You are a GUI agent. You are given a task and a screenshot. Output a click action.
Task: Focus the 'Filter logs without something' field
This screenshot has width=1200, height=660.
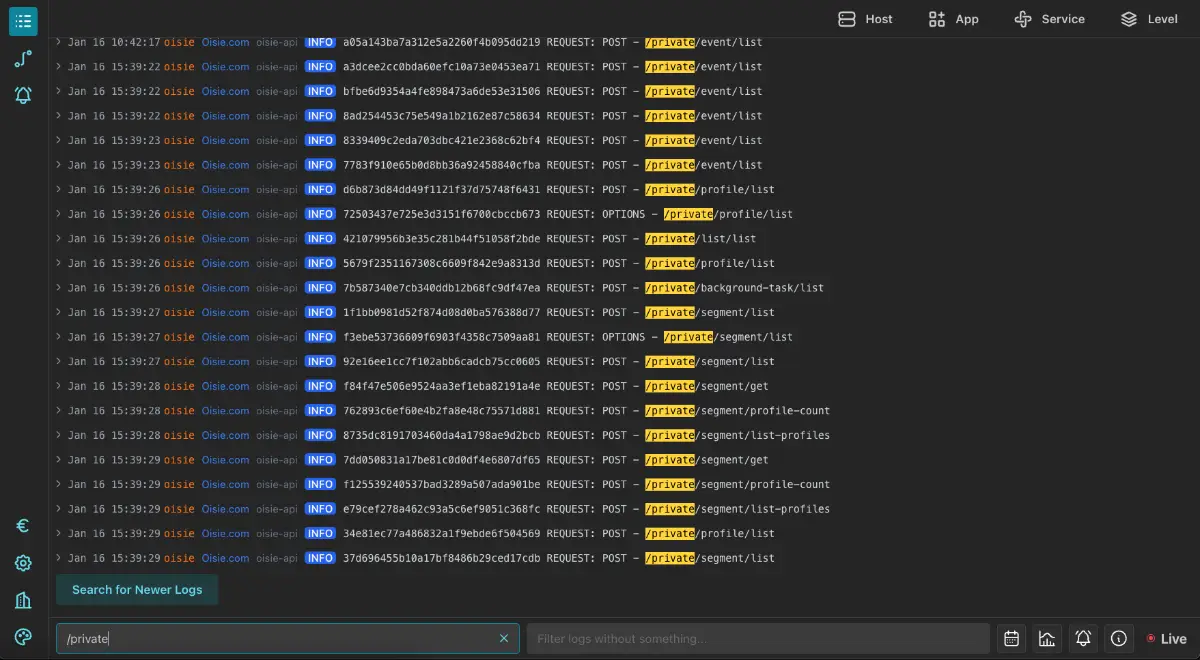pos(757,639)
